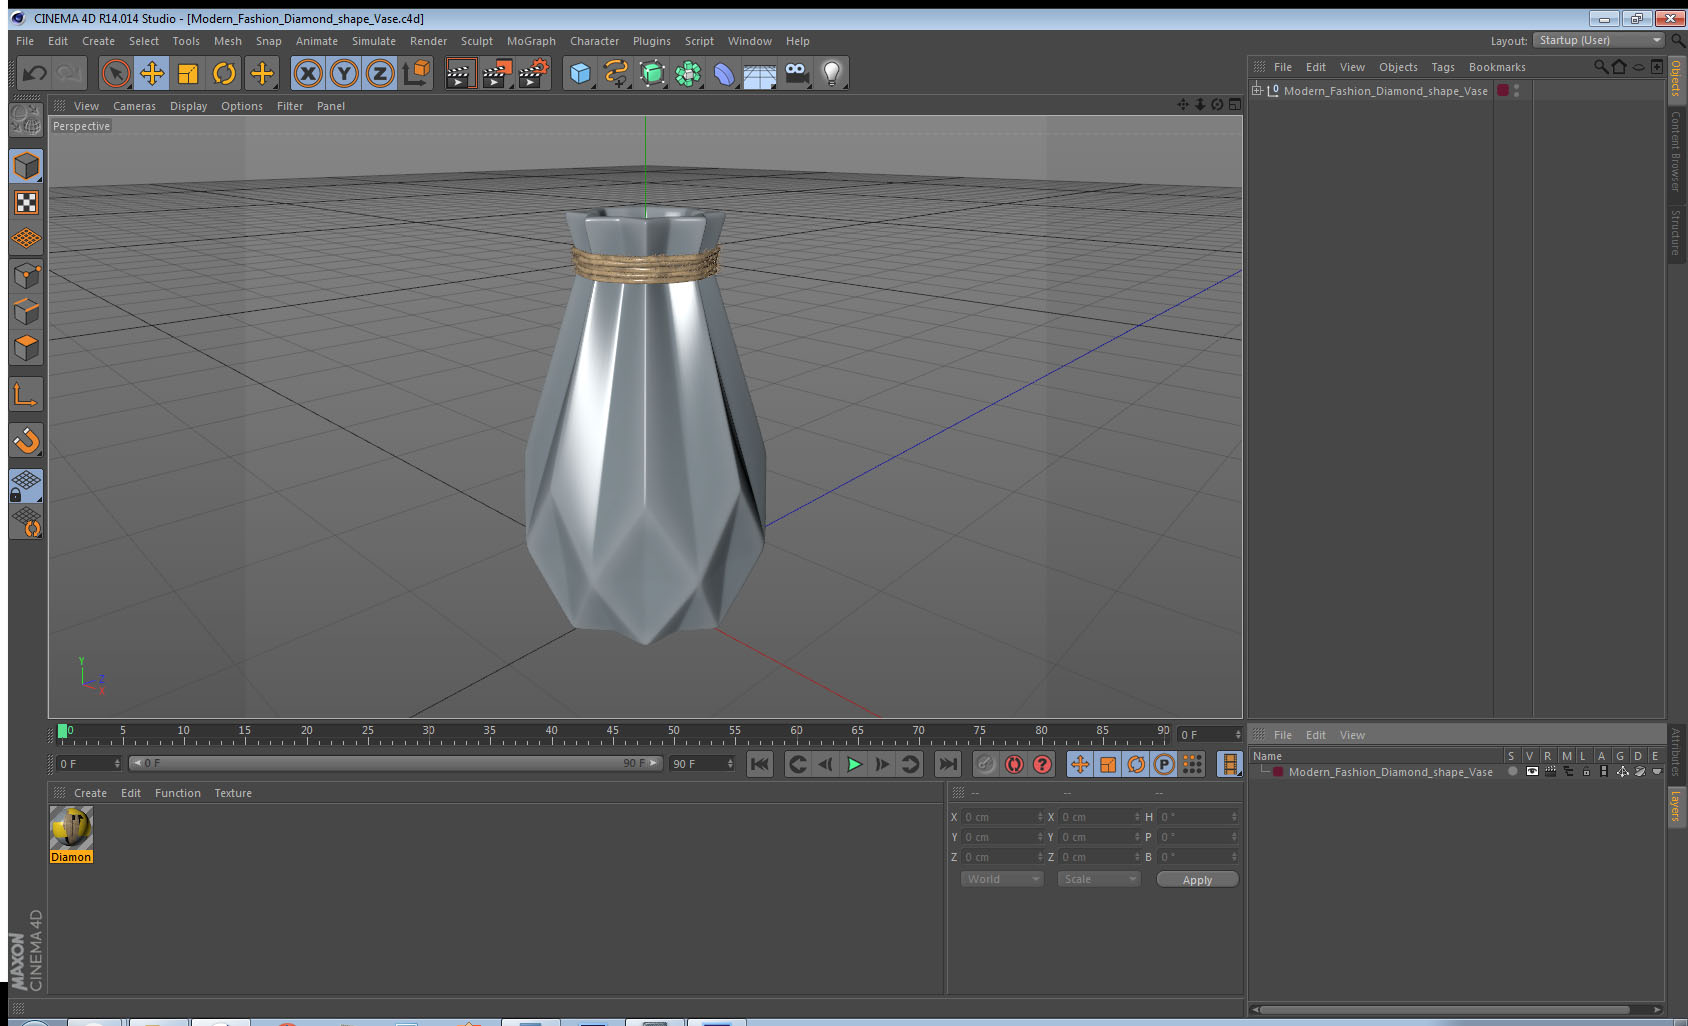
Task: Add a Bend deformer object
Action: [x=724, y=73]
